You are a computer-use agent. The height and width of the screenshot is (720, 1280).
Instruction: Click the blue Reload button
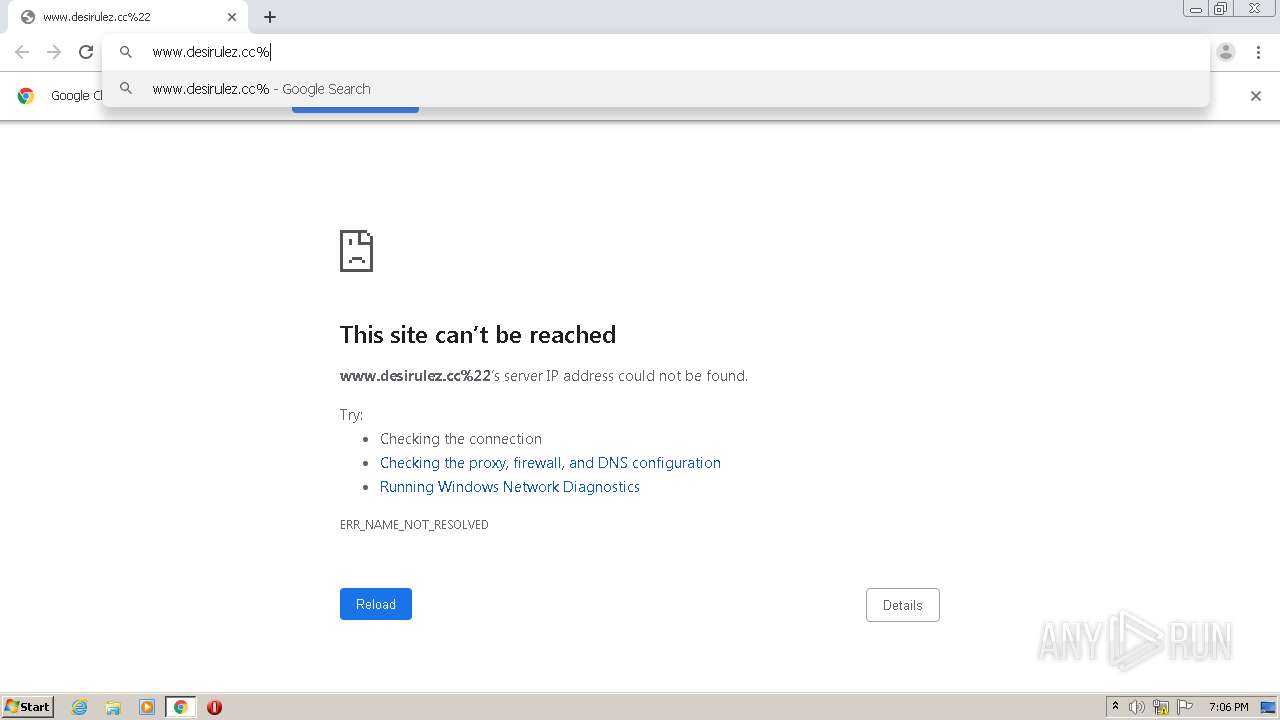[x=376, y=604]
